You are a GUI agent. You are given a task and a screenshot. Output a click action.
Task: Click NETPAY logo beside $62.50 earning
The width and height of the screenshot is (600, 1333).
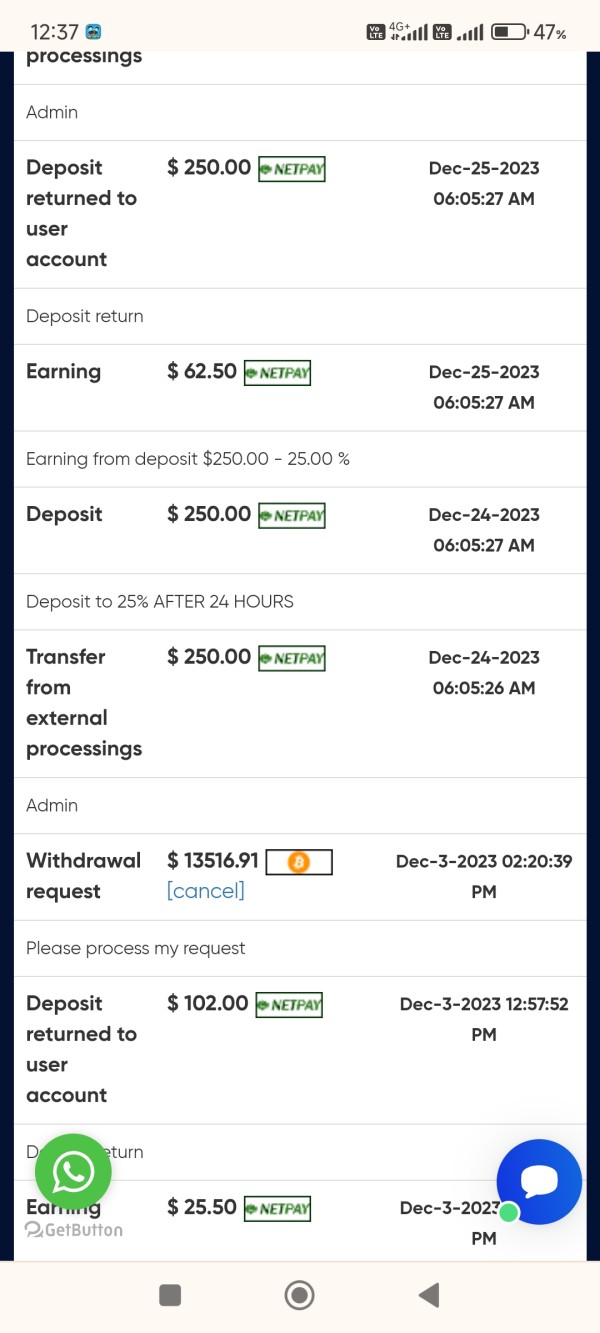(278, 373)
